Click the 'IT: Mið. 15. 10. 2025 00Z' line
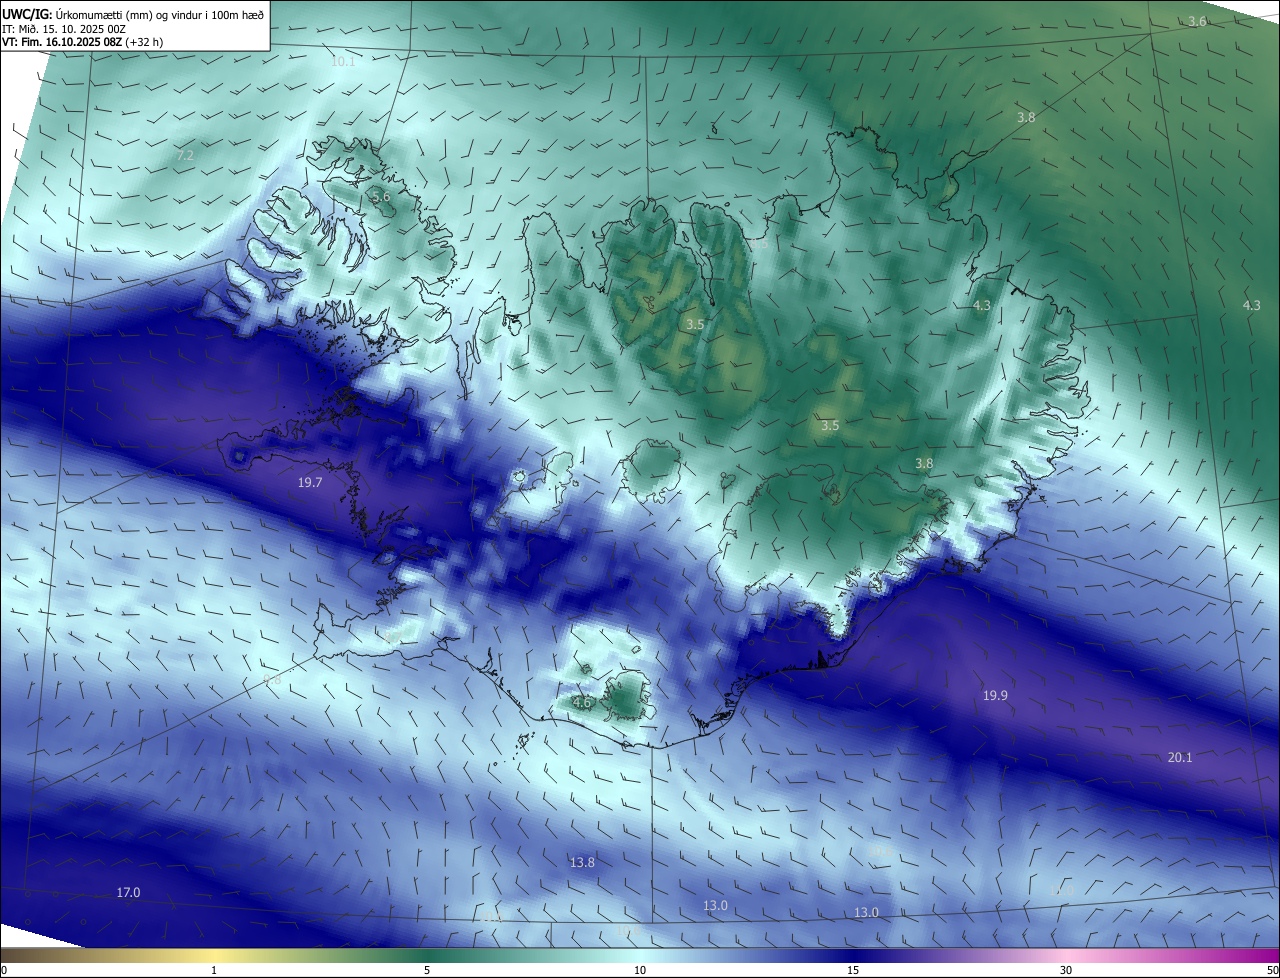This screenshot has width=1280, height=978. [x=66, y=28]
